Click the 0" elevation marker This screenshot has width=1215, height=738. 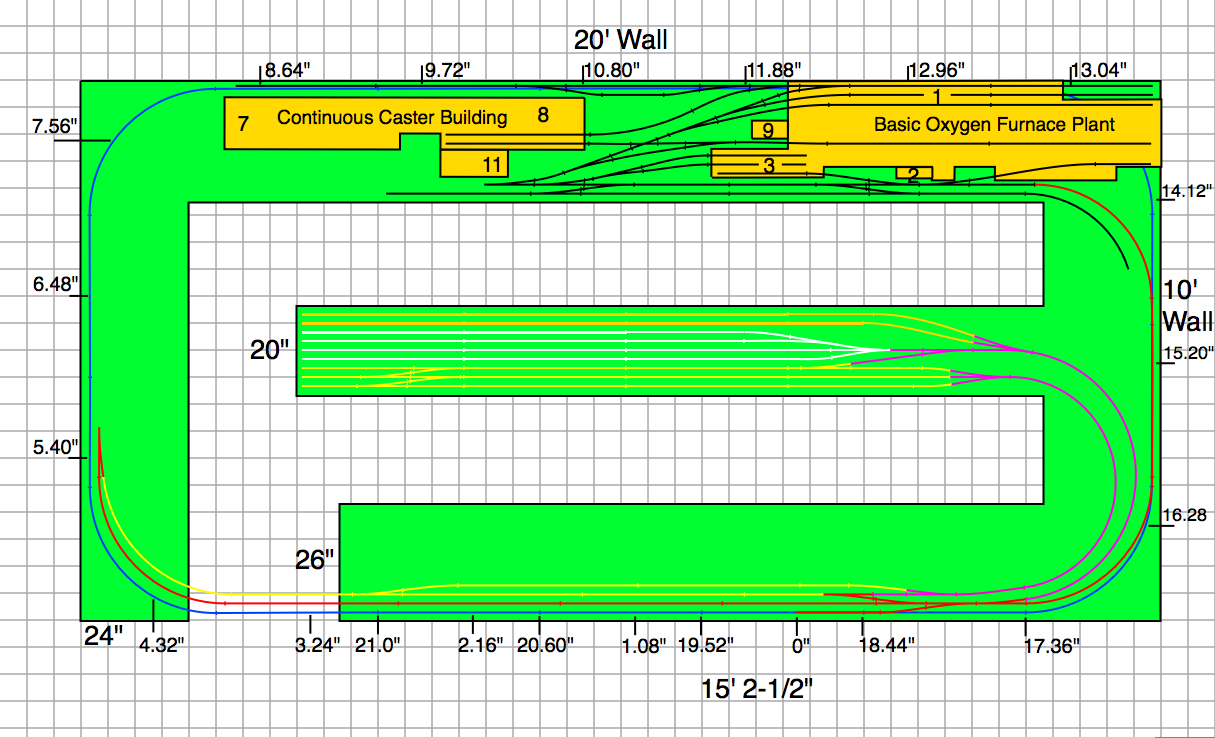point(801,646)
